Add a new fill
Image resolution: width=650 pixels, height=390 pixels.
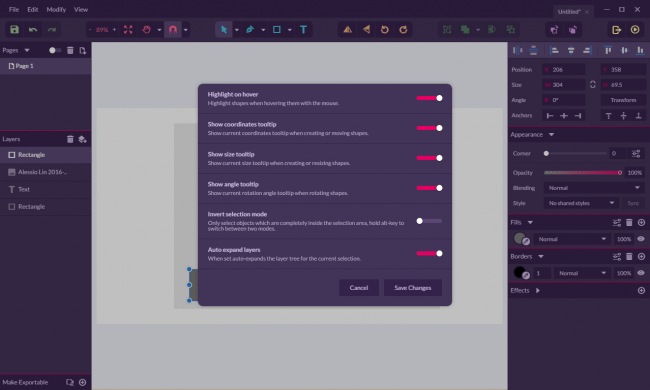click(641, 223)
